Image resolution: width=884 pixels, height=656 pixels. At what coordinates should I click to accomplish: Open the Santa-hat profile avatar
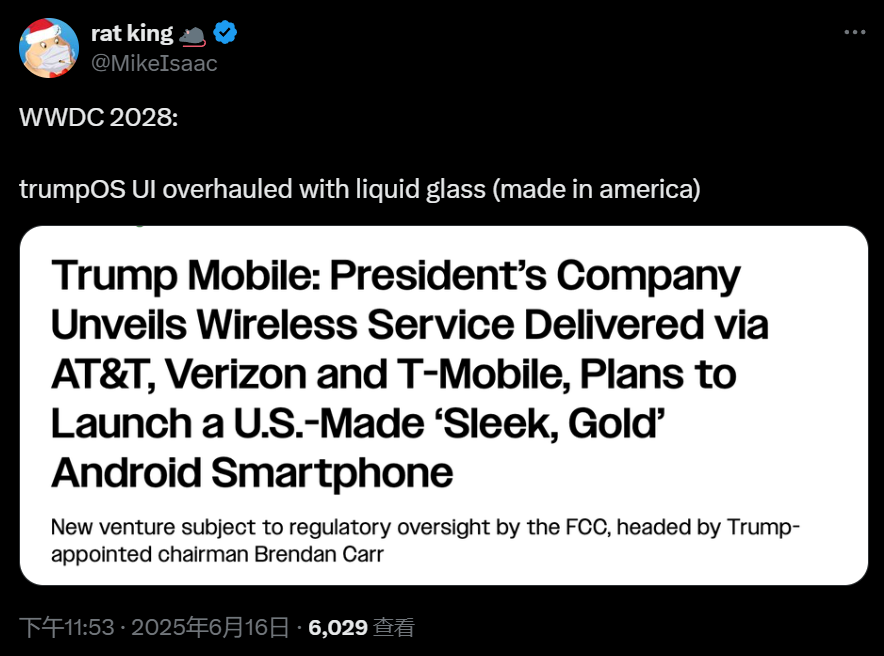click(x=49, y=48)
